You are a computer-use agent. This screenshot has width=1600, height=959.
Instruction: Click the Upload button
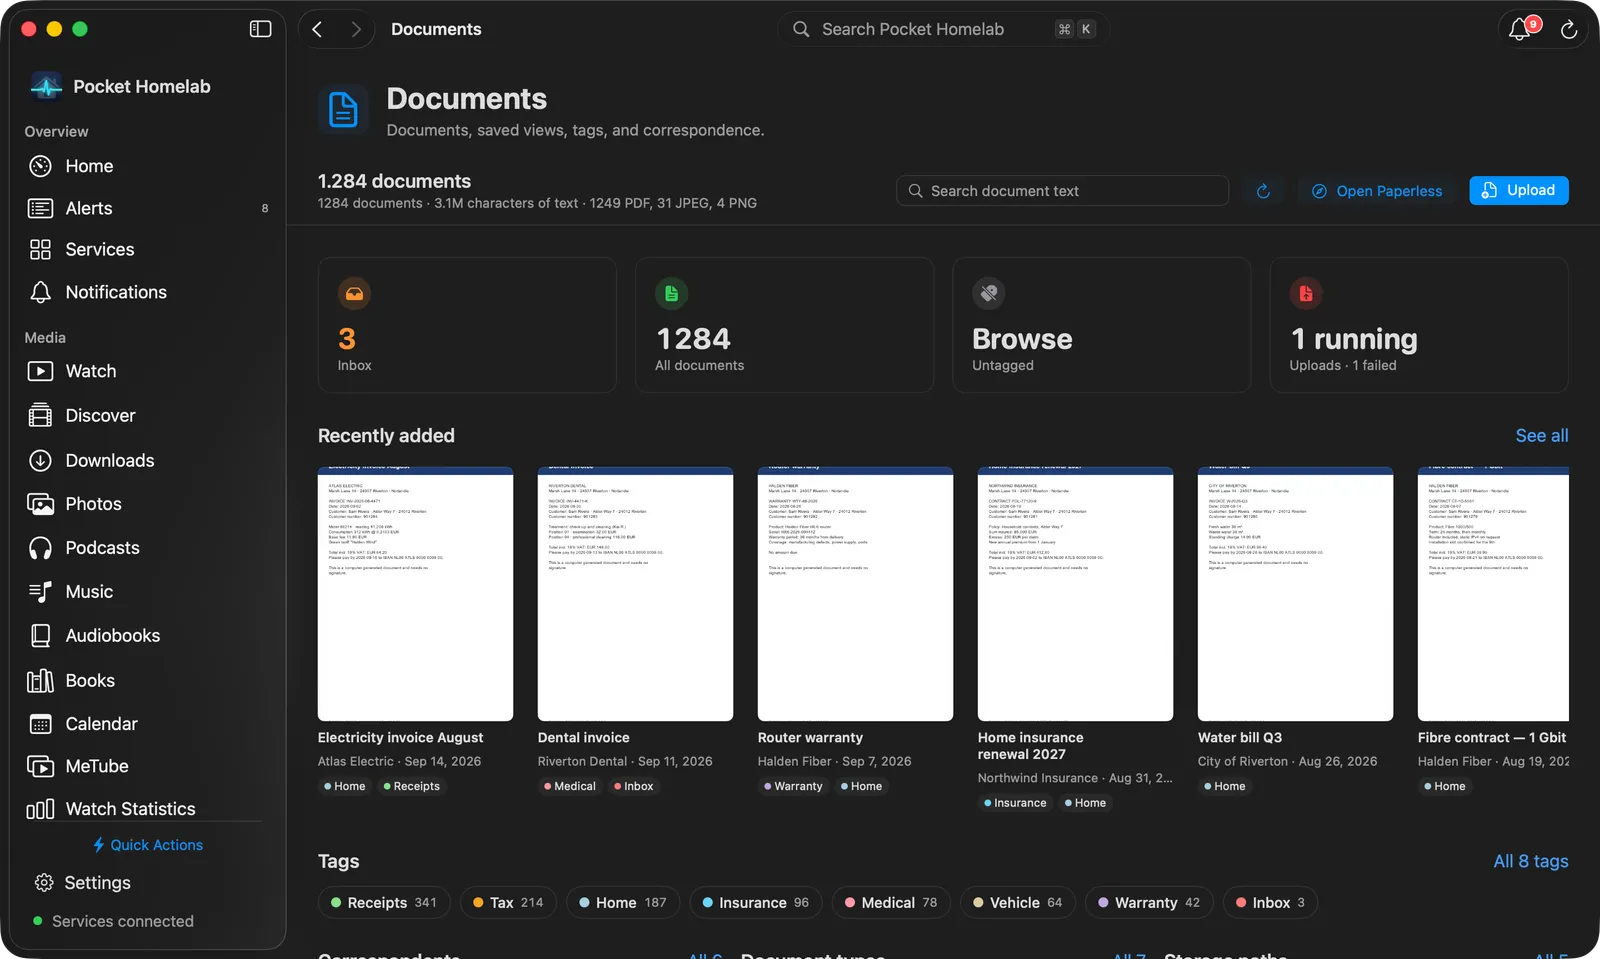pyautogui.click(x=1518, y=190)
